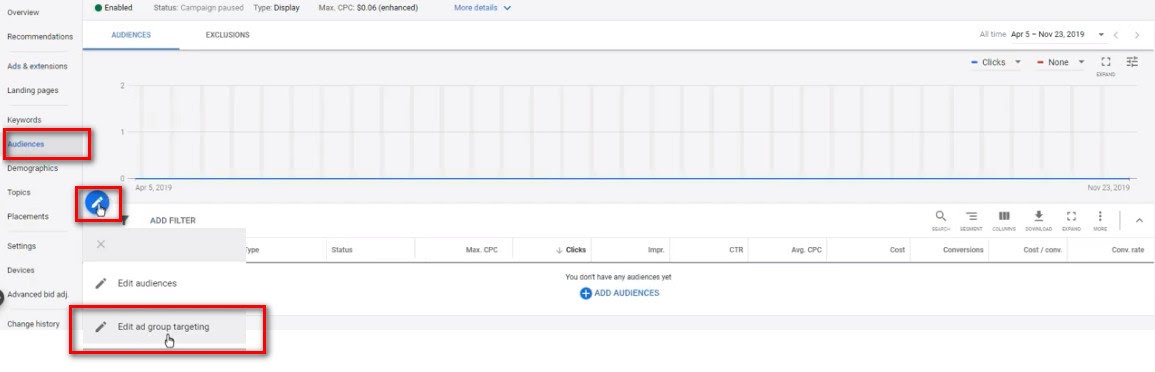1155x372 pixels.
Task: Sort by CTR column header
Action: (x=736, y=250)
